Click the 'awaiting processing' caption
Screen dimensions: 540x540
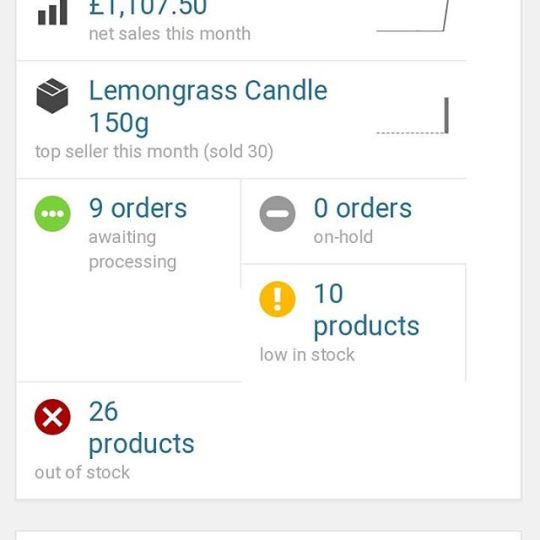[133, 249]
